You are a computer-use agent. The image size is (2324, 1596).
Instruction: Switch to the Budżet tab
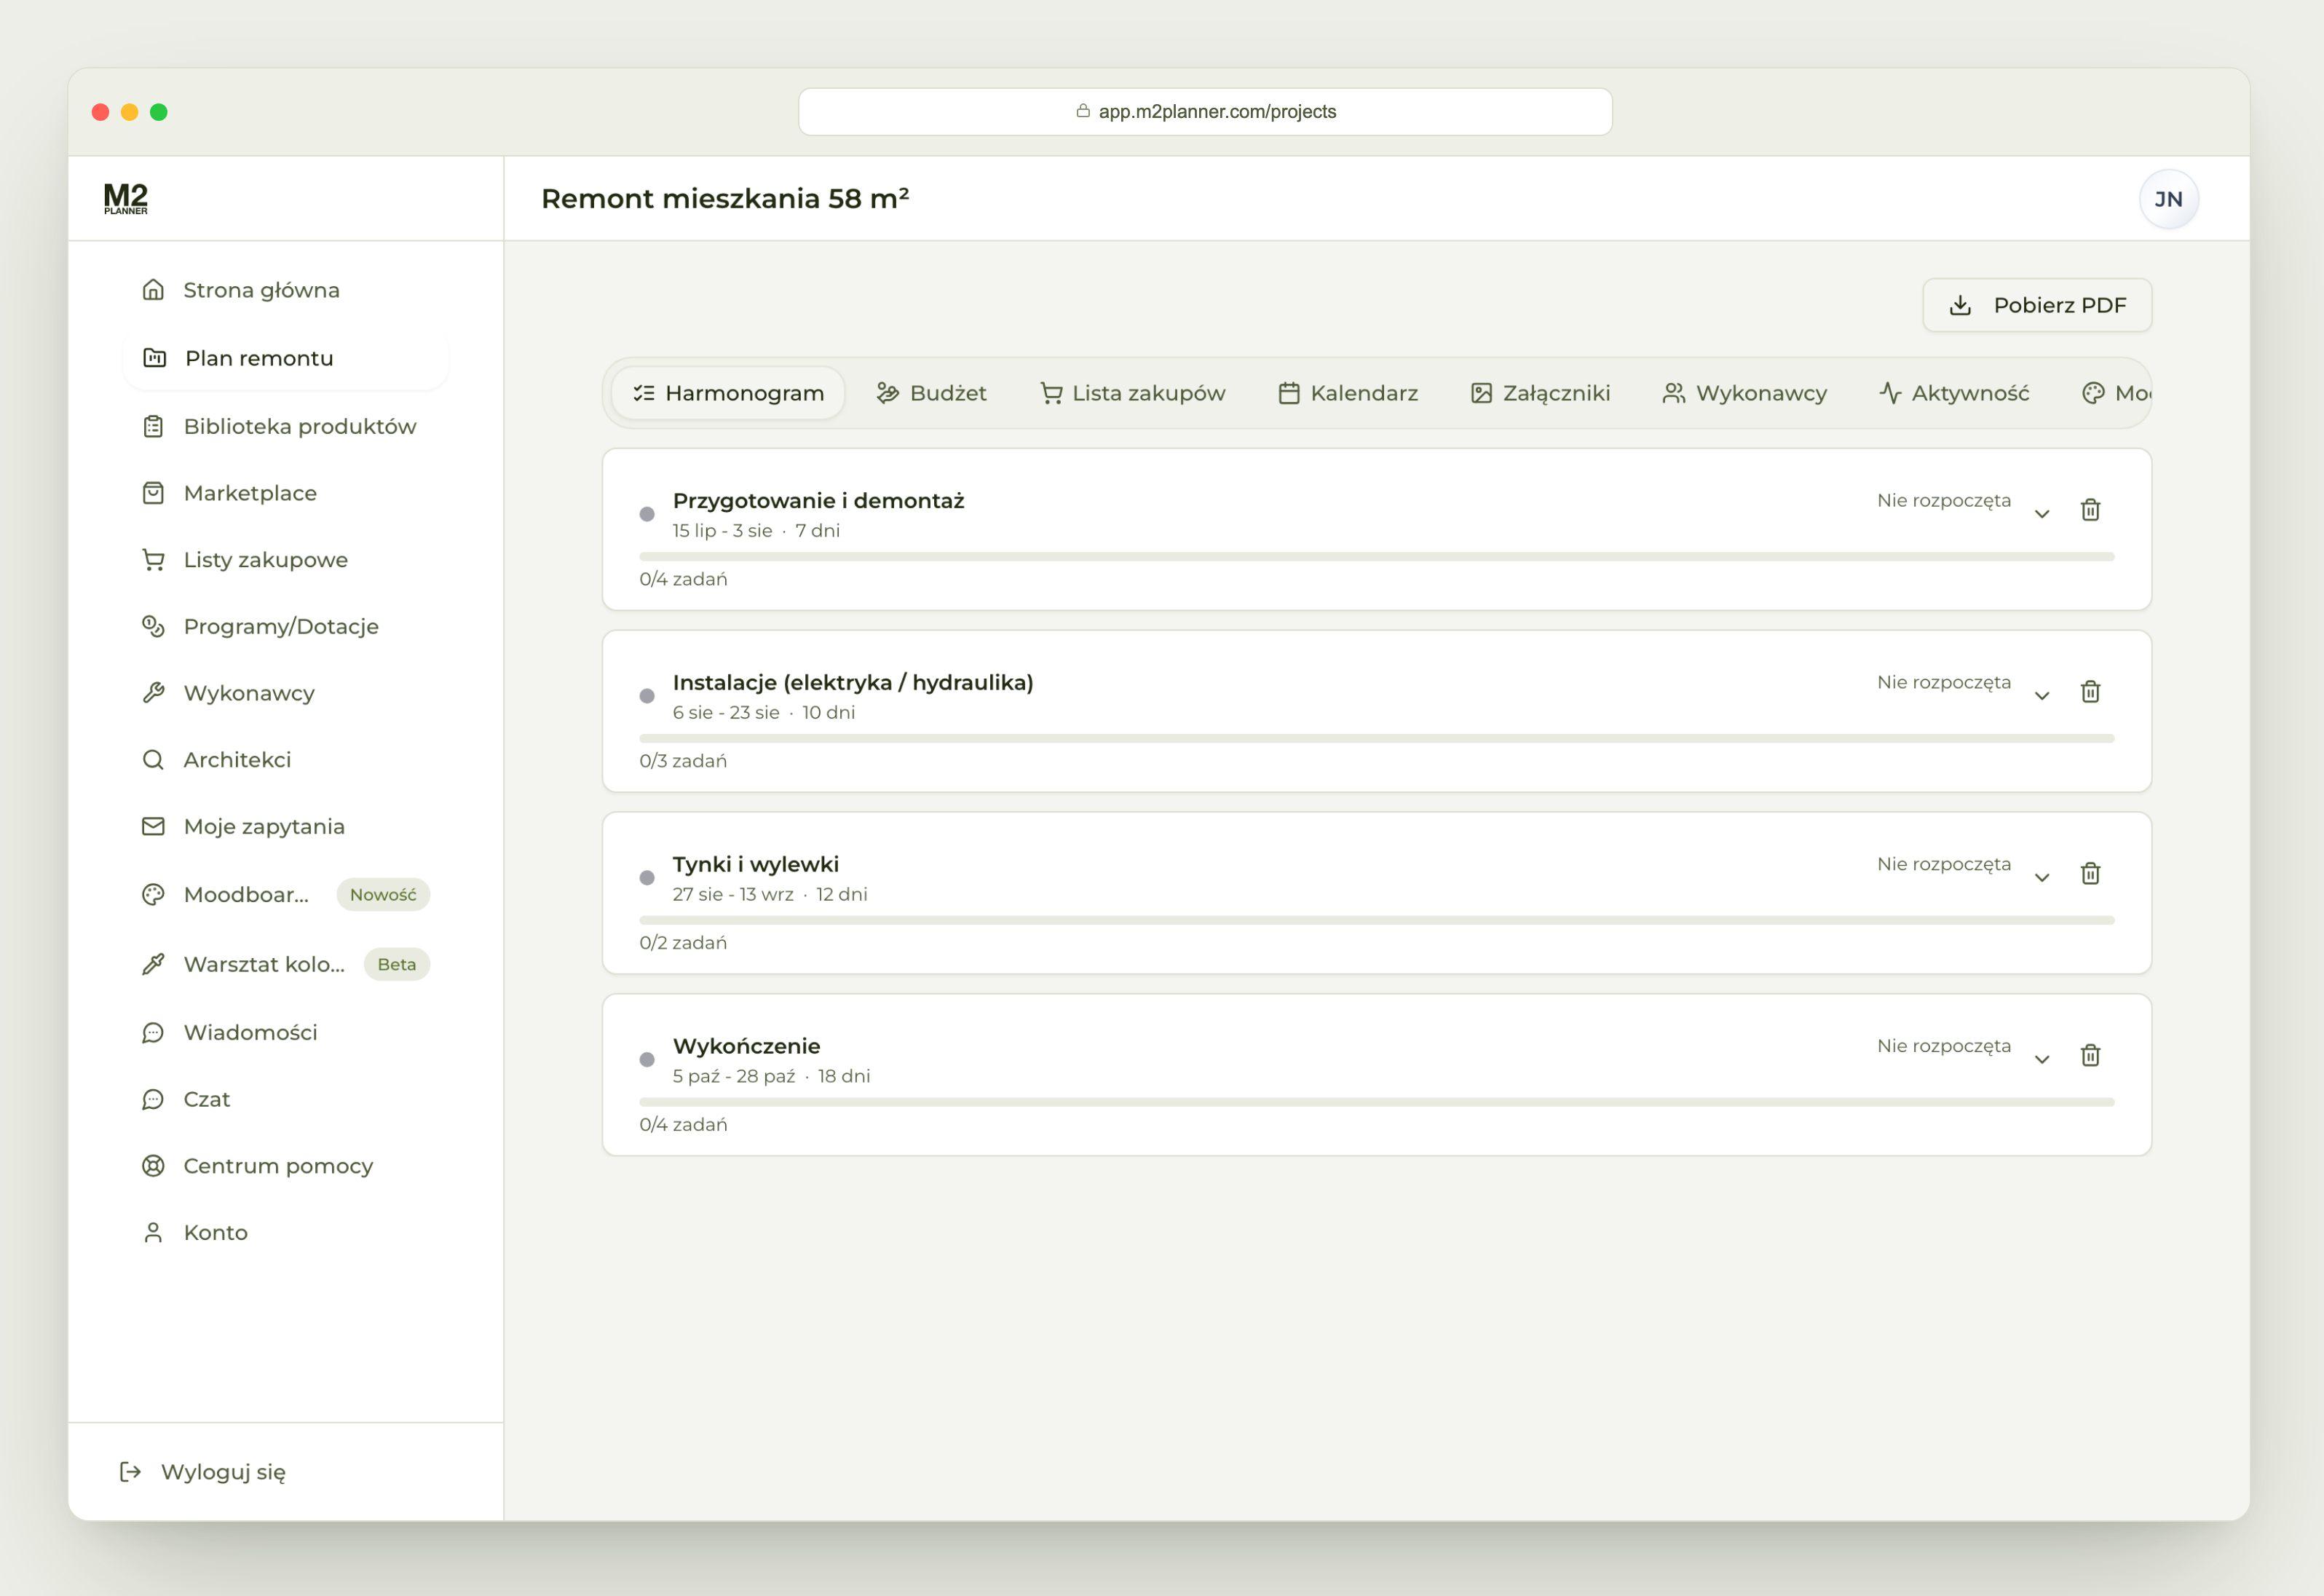pos(931,393)
